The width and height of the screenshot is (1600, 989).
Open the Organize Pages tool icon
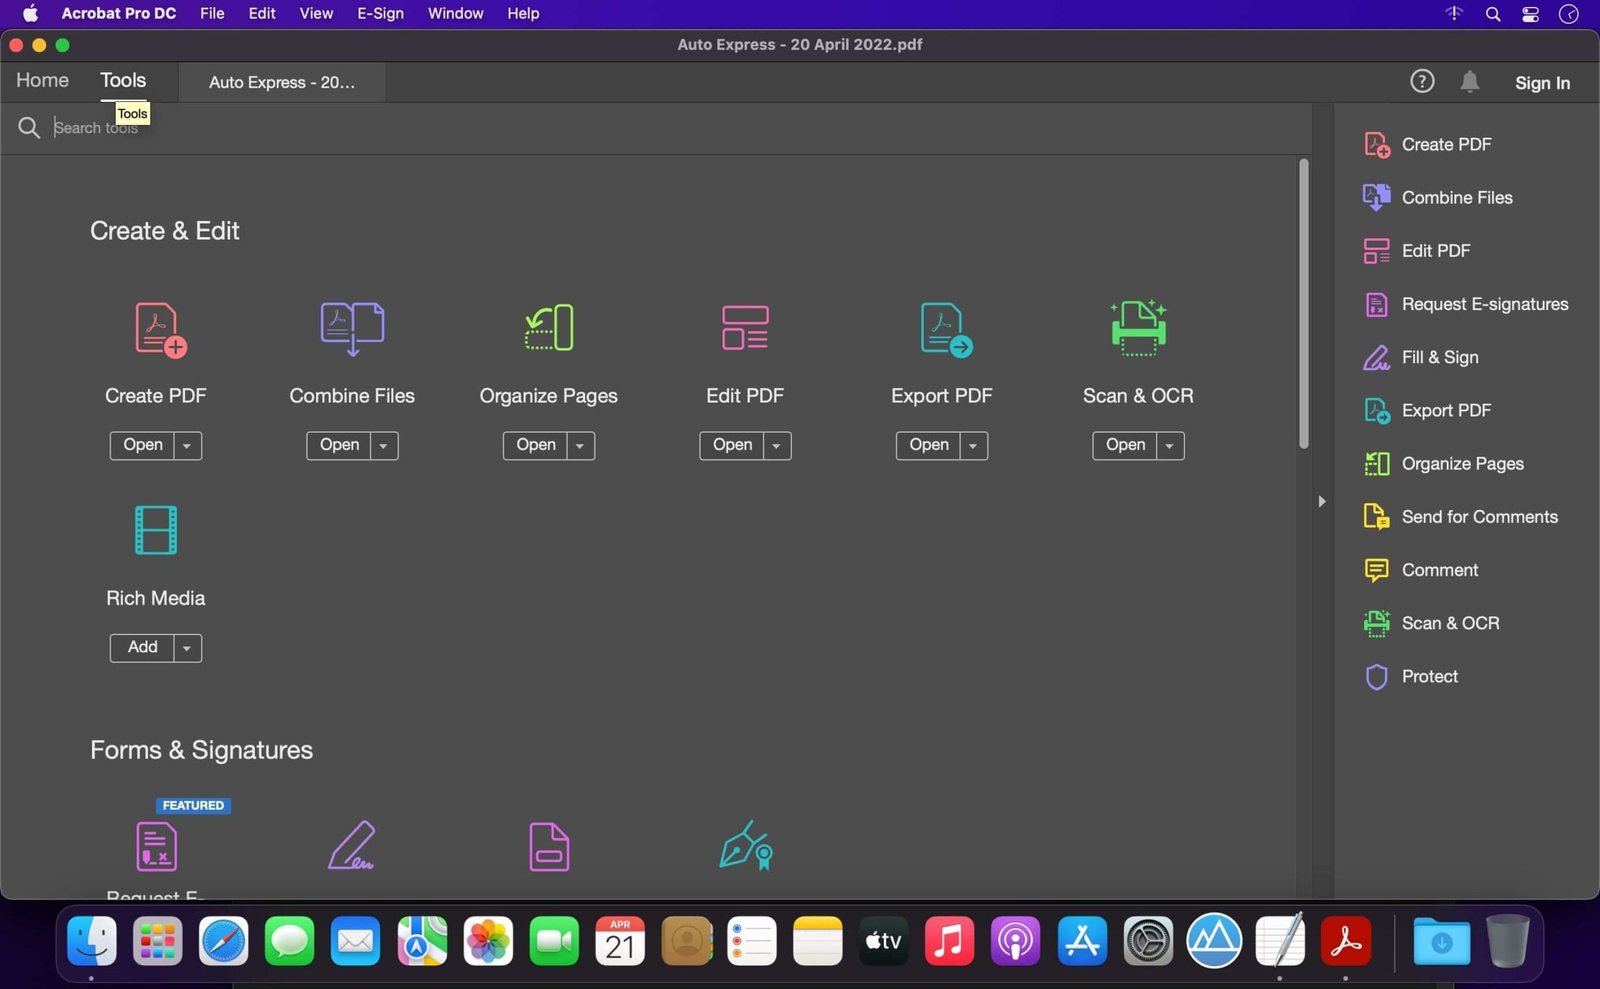point(548,328)
